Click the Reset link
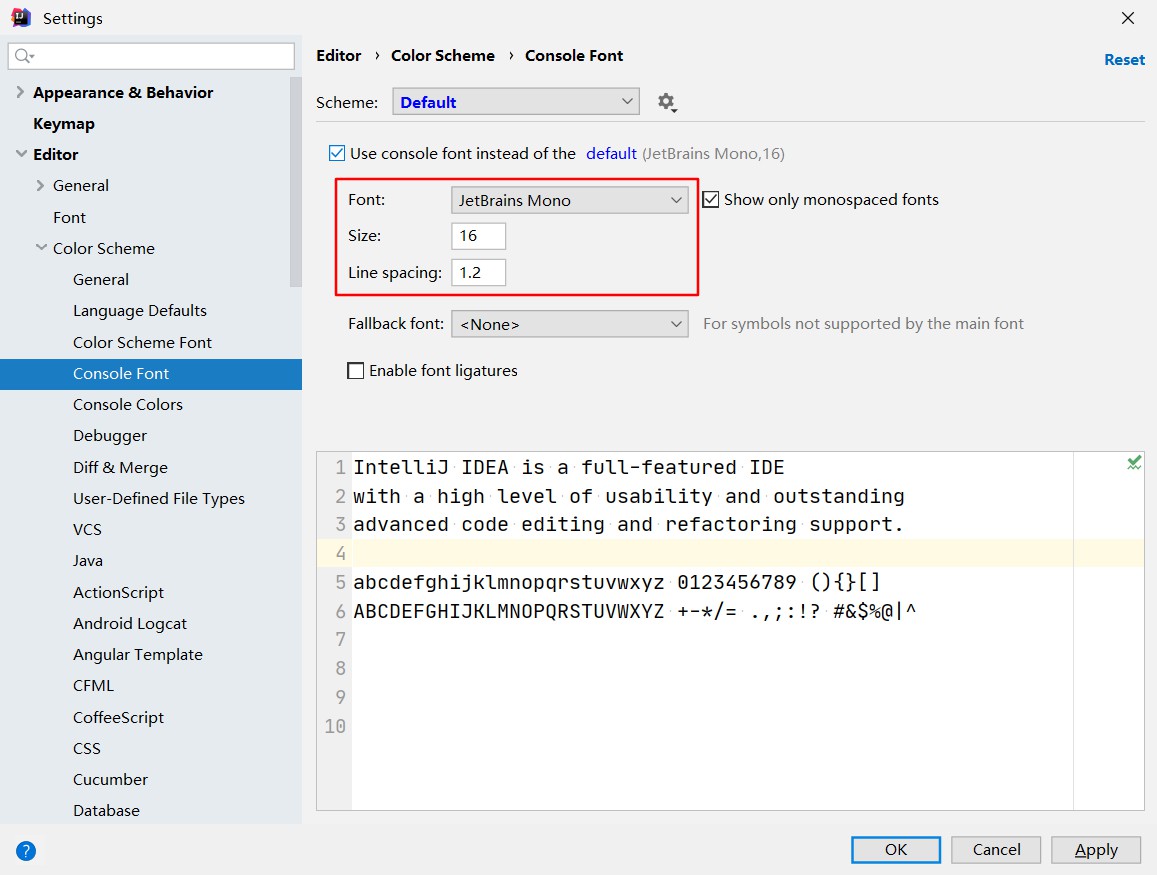1157x875 pixels. pyautogui.click(x=1124, y=60)
